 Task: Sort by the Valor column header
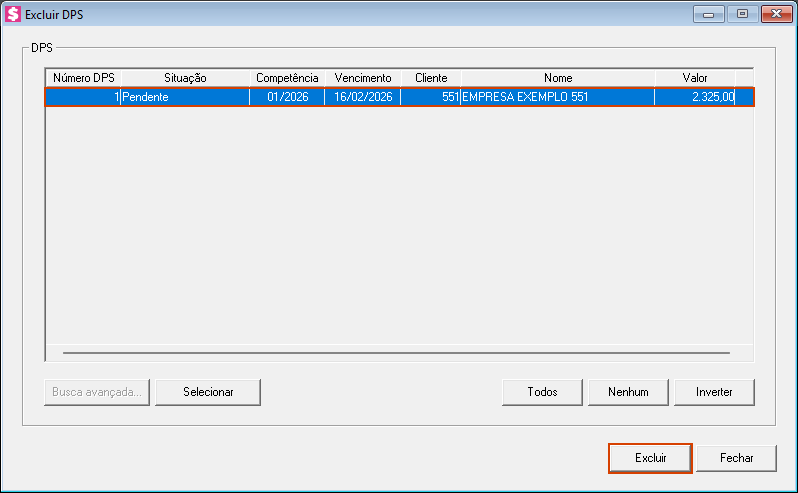pos(695,78)
